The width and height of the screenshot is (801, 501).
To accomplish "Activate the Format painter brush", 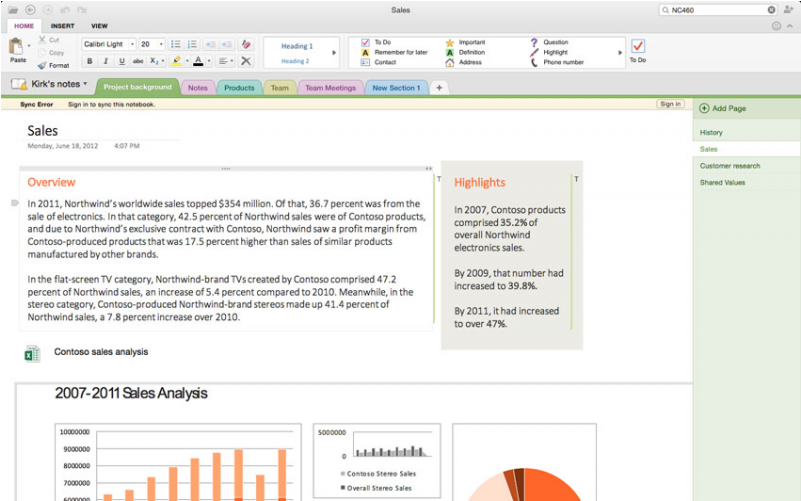I will click(42, 65).
